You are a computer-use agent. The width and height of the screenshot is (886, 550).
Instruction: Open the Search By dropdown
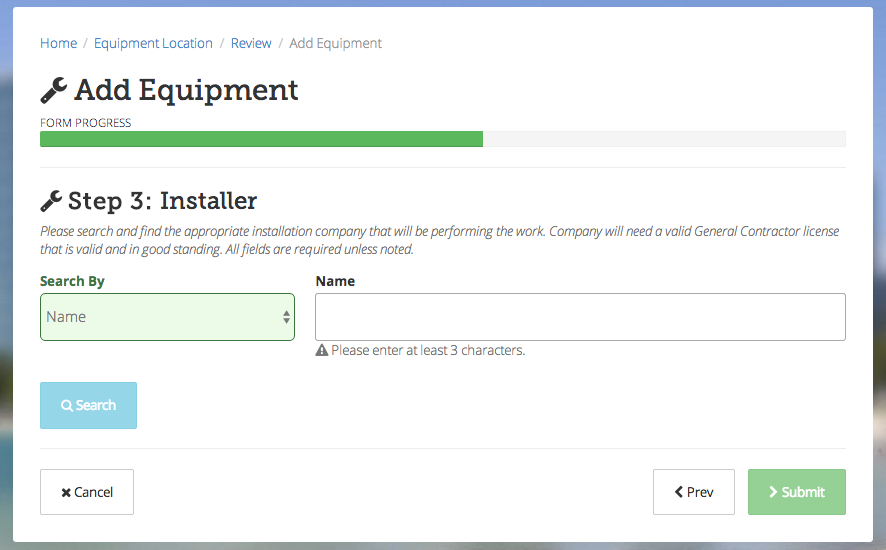pyautogui.click(x=167, y=317)
